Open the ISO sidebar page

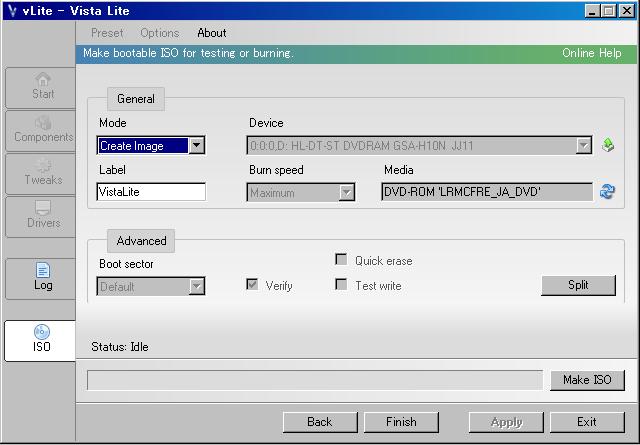click(x=40, y=340)
